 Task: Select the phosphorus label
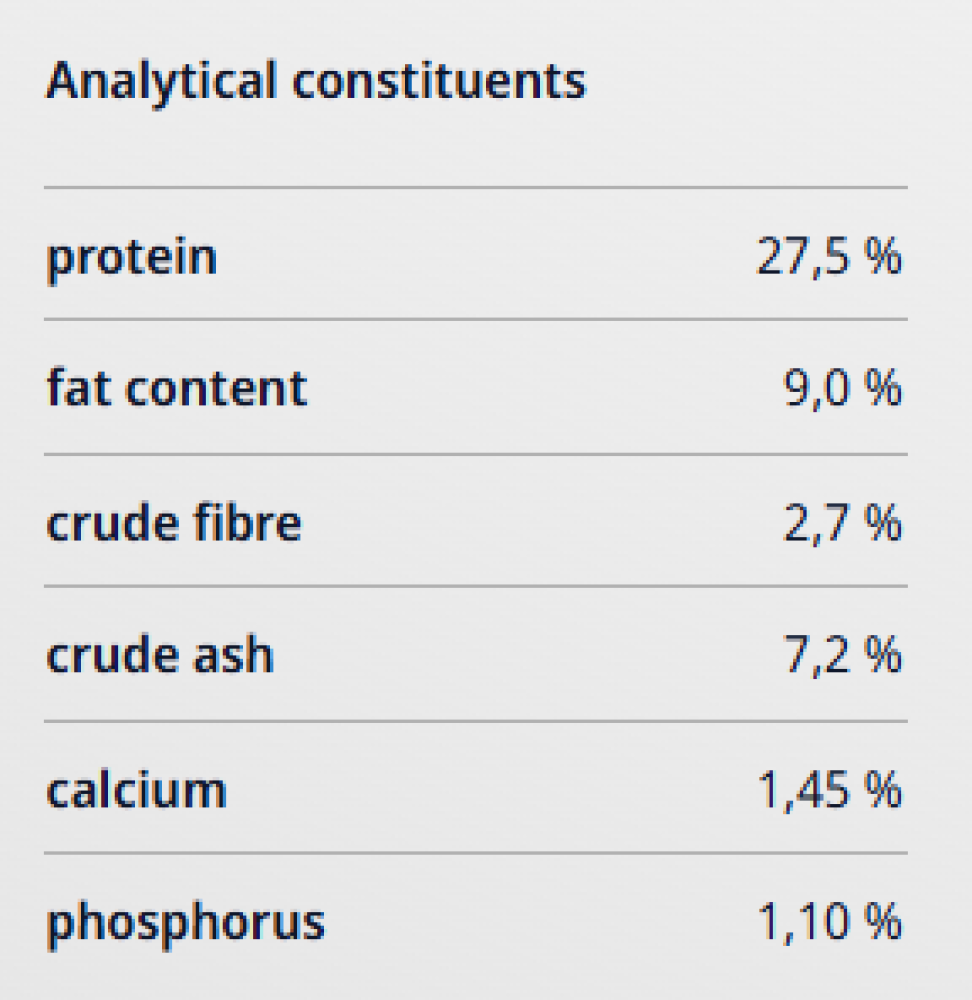pyautogui.click(x=186, y=922)
